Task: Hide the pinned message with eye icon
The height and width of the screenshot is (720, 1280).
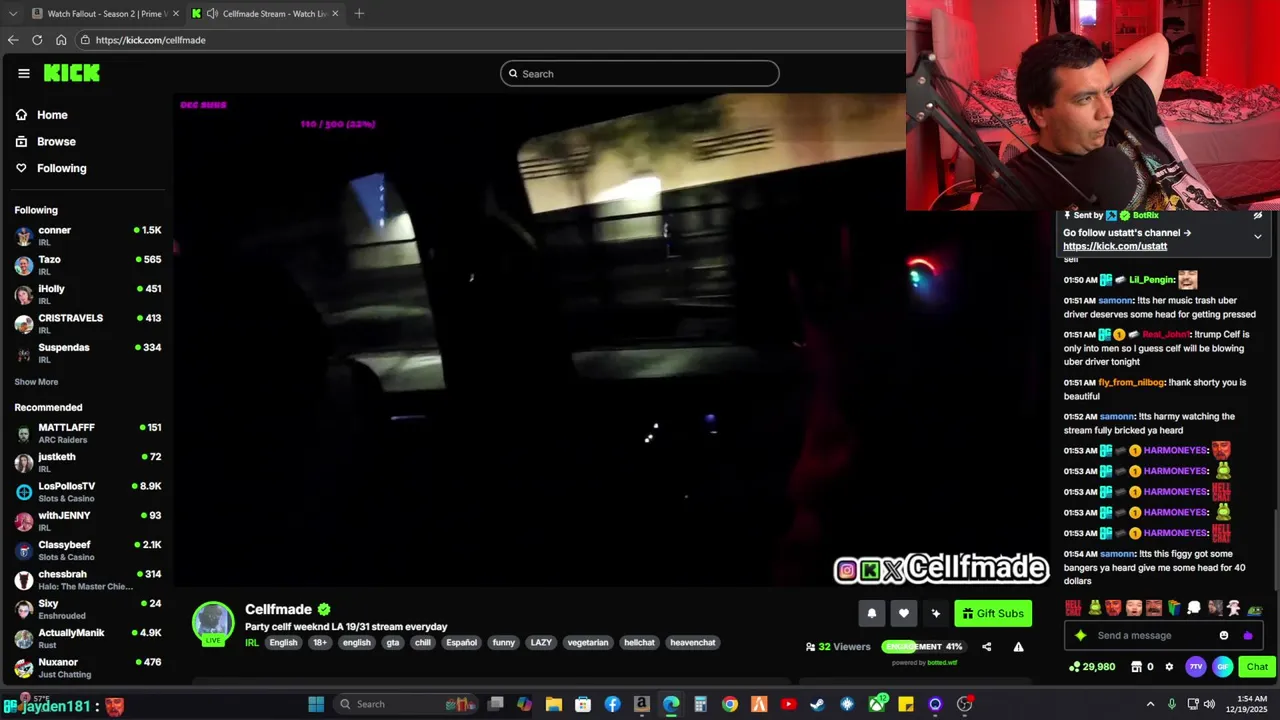Action: click(x=1257, y=215)
